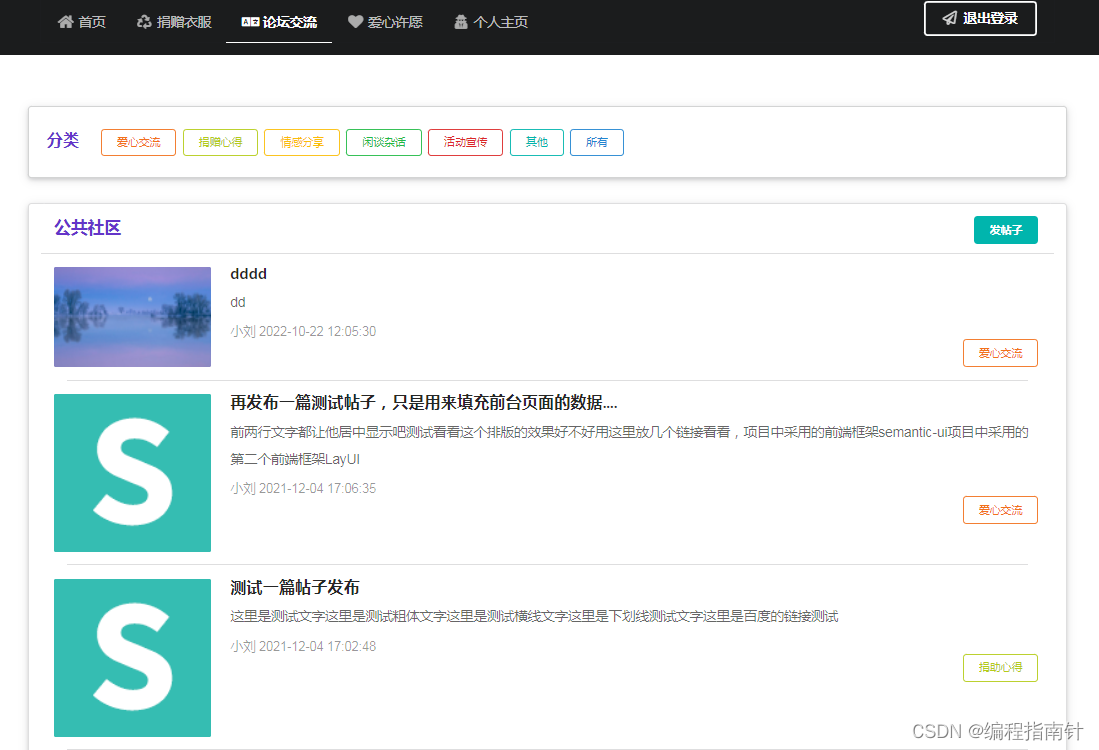Viewport: 1099px width, 750px height.
Task: Open thumbnail of 再发布一篇测试帖子 post
Action: click(132, 473)
